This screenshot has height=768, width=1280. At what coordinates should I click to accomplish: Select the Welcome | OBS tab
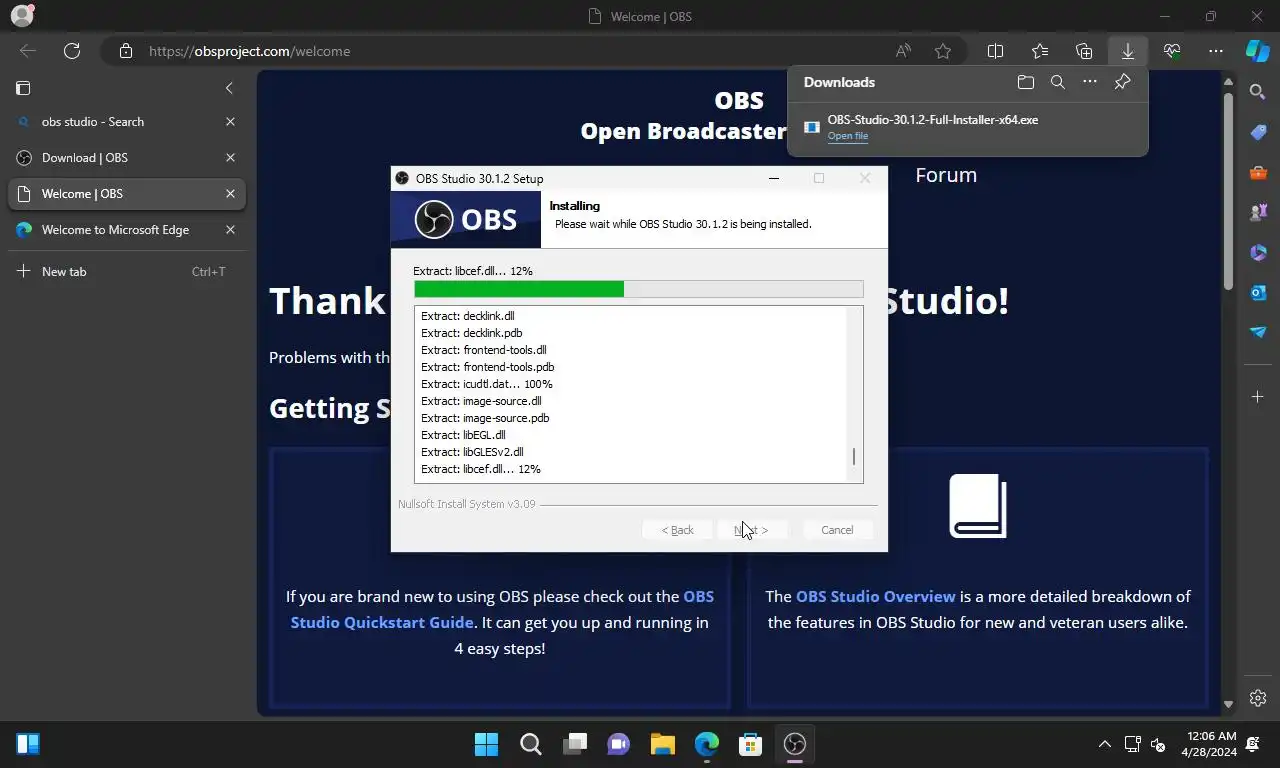tap(126, 194)
